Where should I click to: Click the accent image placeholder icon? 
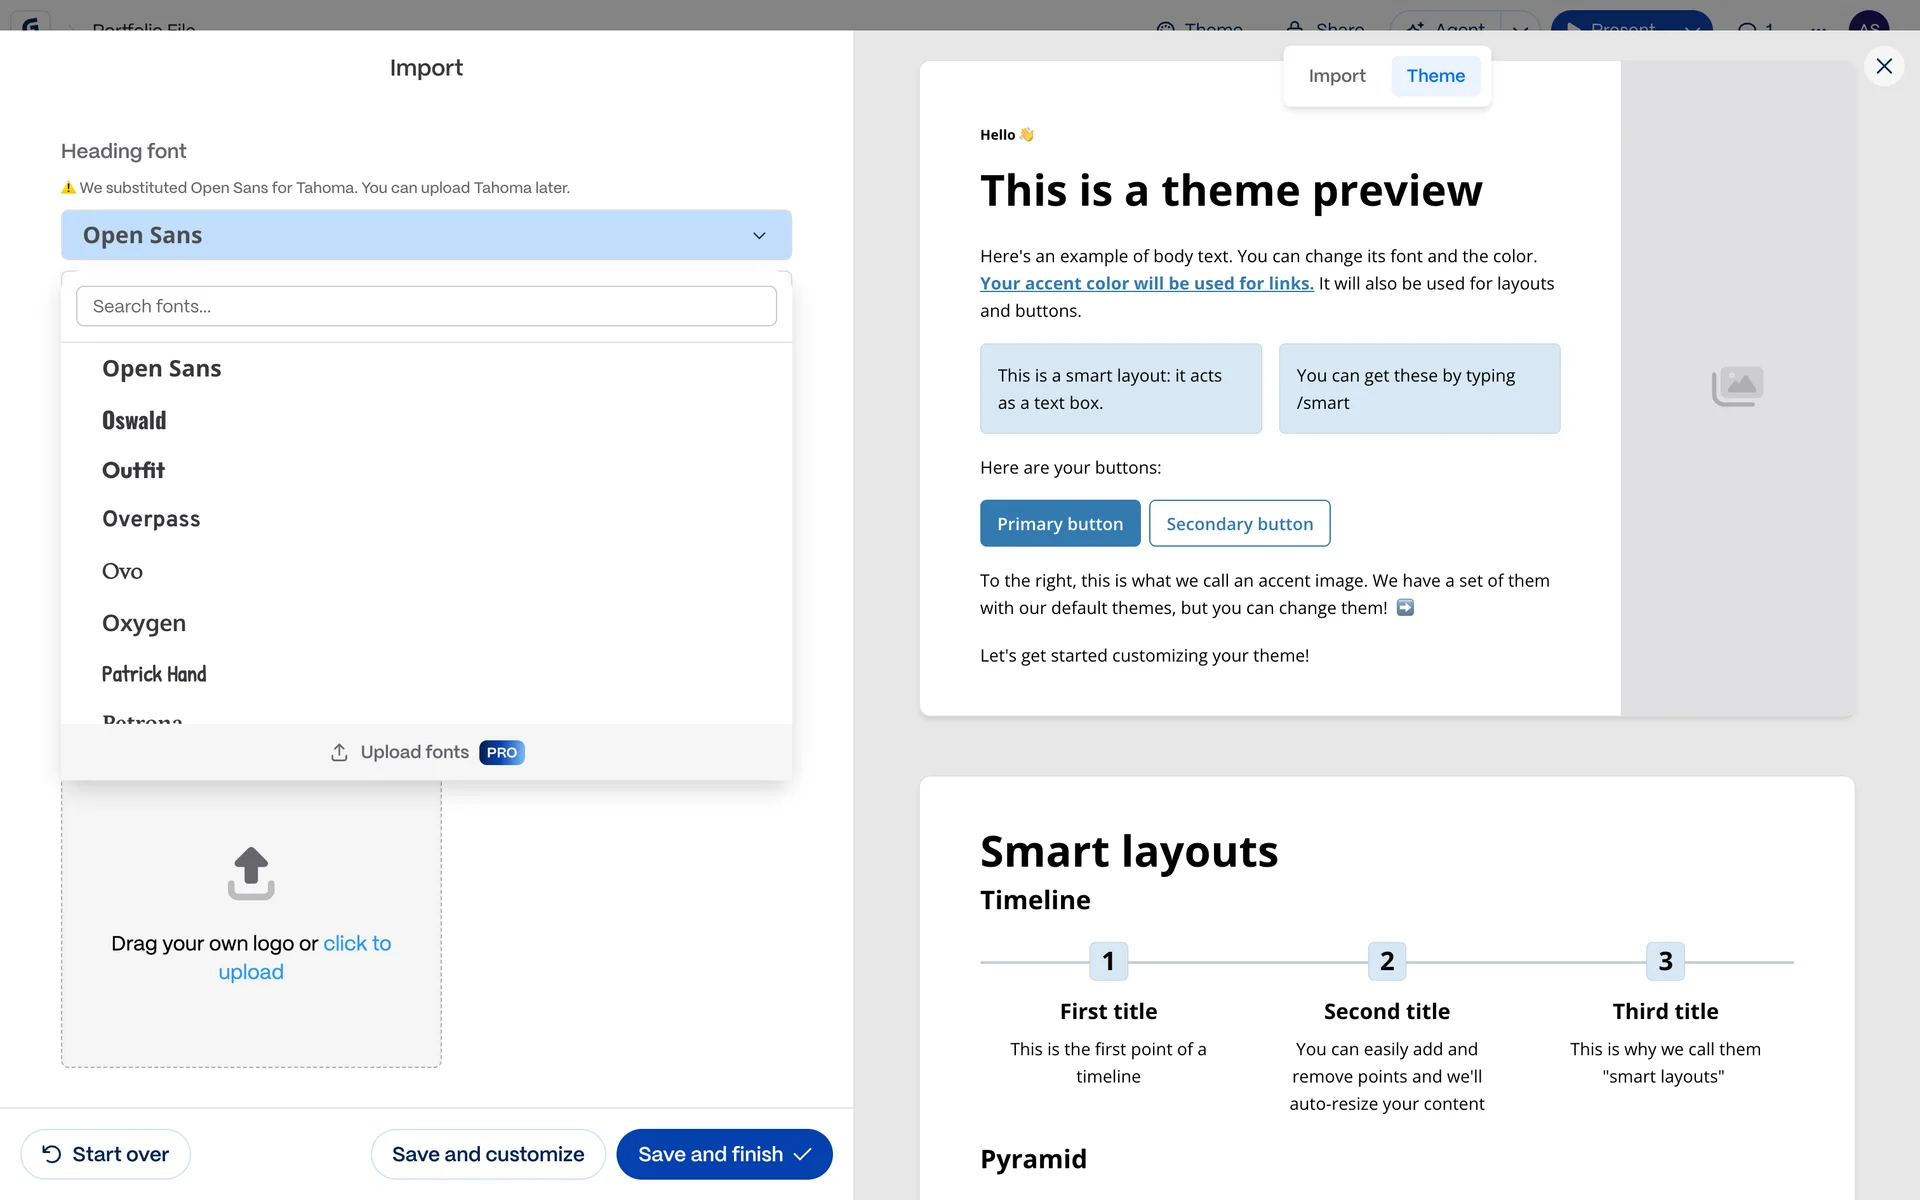pyautogui.click(x=1737, y=386)
